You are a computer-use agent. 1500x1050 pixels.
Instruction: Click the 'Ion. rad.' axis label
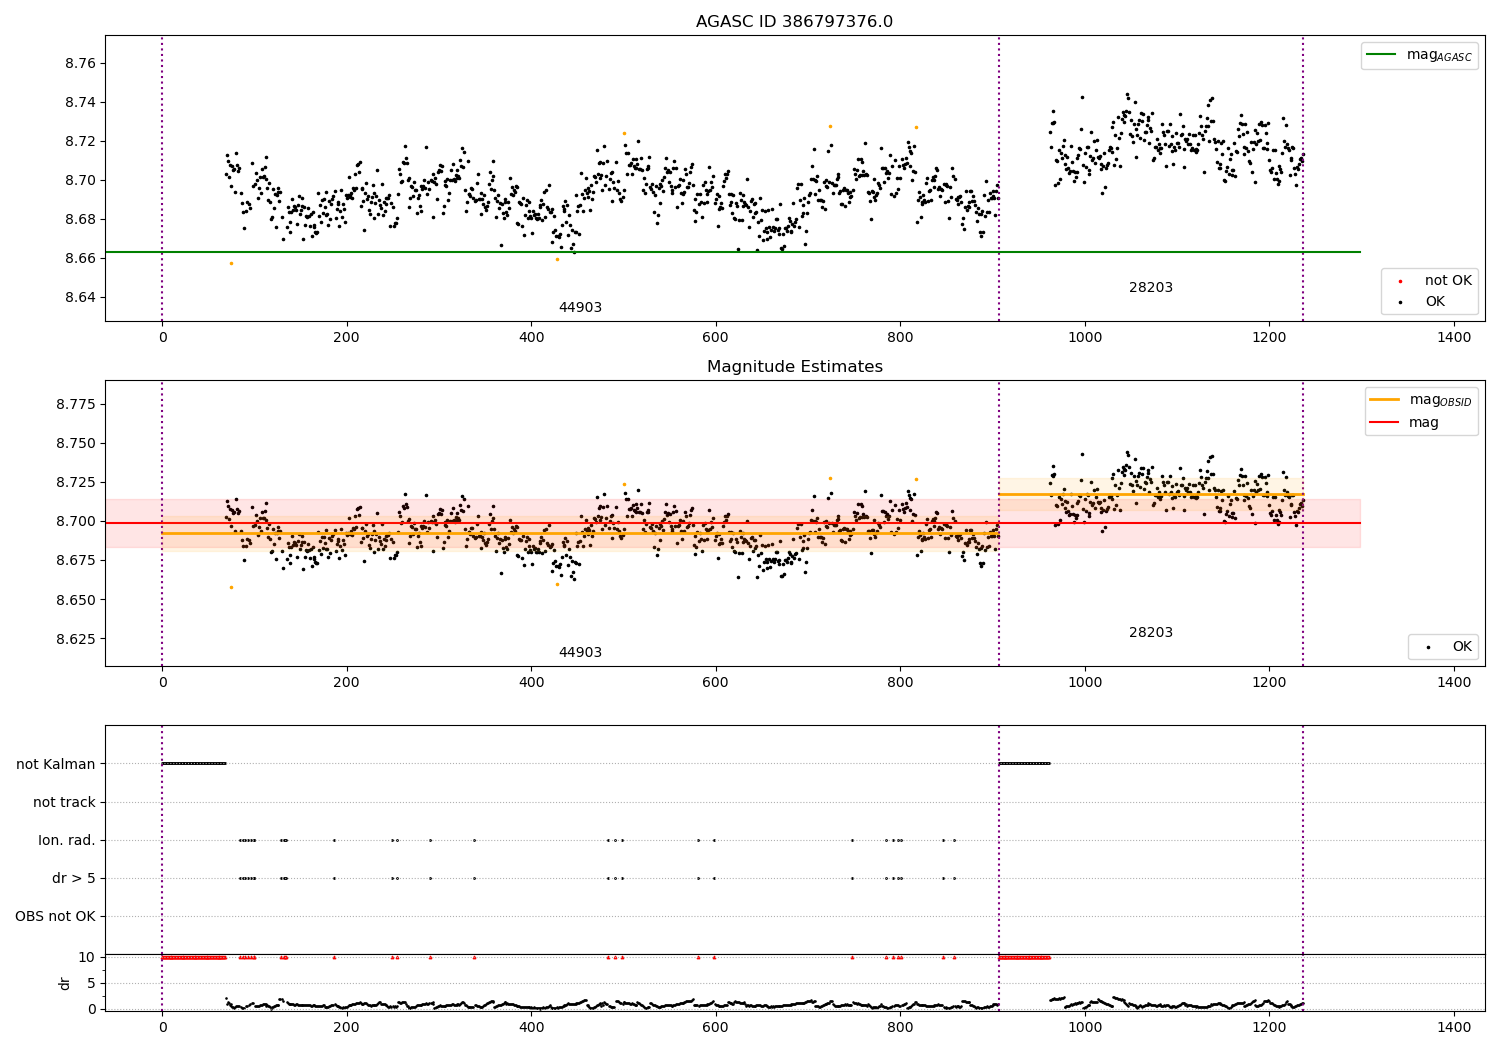67,841
